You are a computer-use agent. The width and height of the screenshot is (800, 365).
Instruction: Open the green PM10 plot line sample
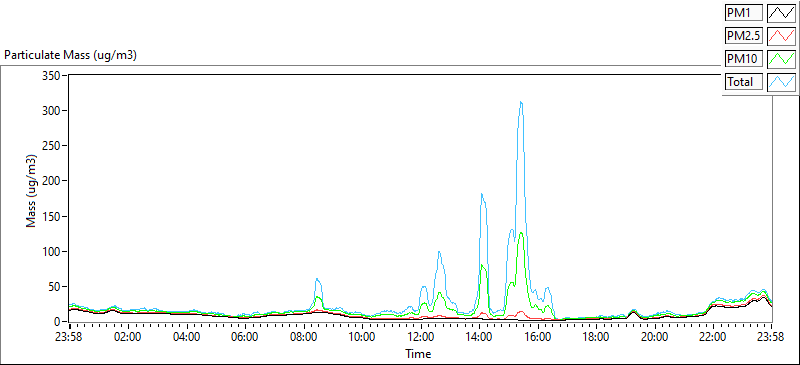[x=782, y=59]
